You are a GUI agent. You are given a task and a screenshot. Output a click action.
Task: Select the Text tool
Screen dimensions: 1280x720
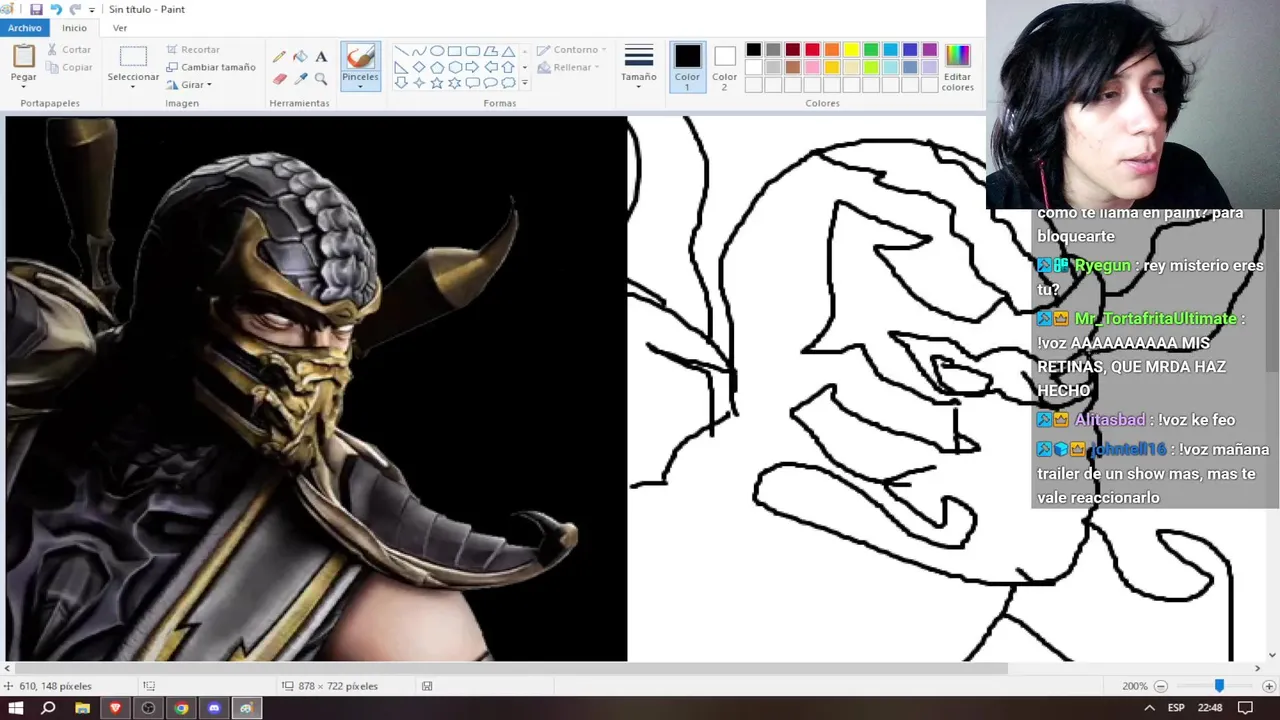[321, 57]
